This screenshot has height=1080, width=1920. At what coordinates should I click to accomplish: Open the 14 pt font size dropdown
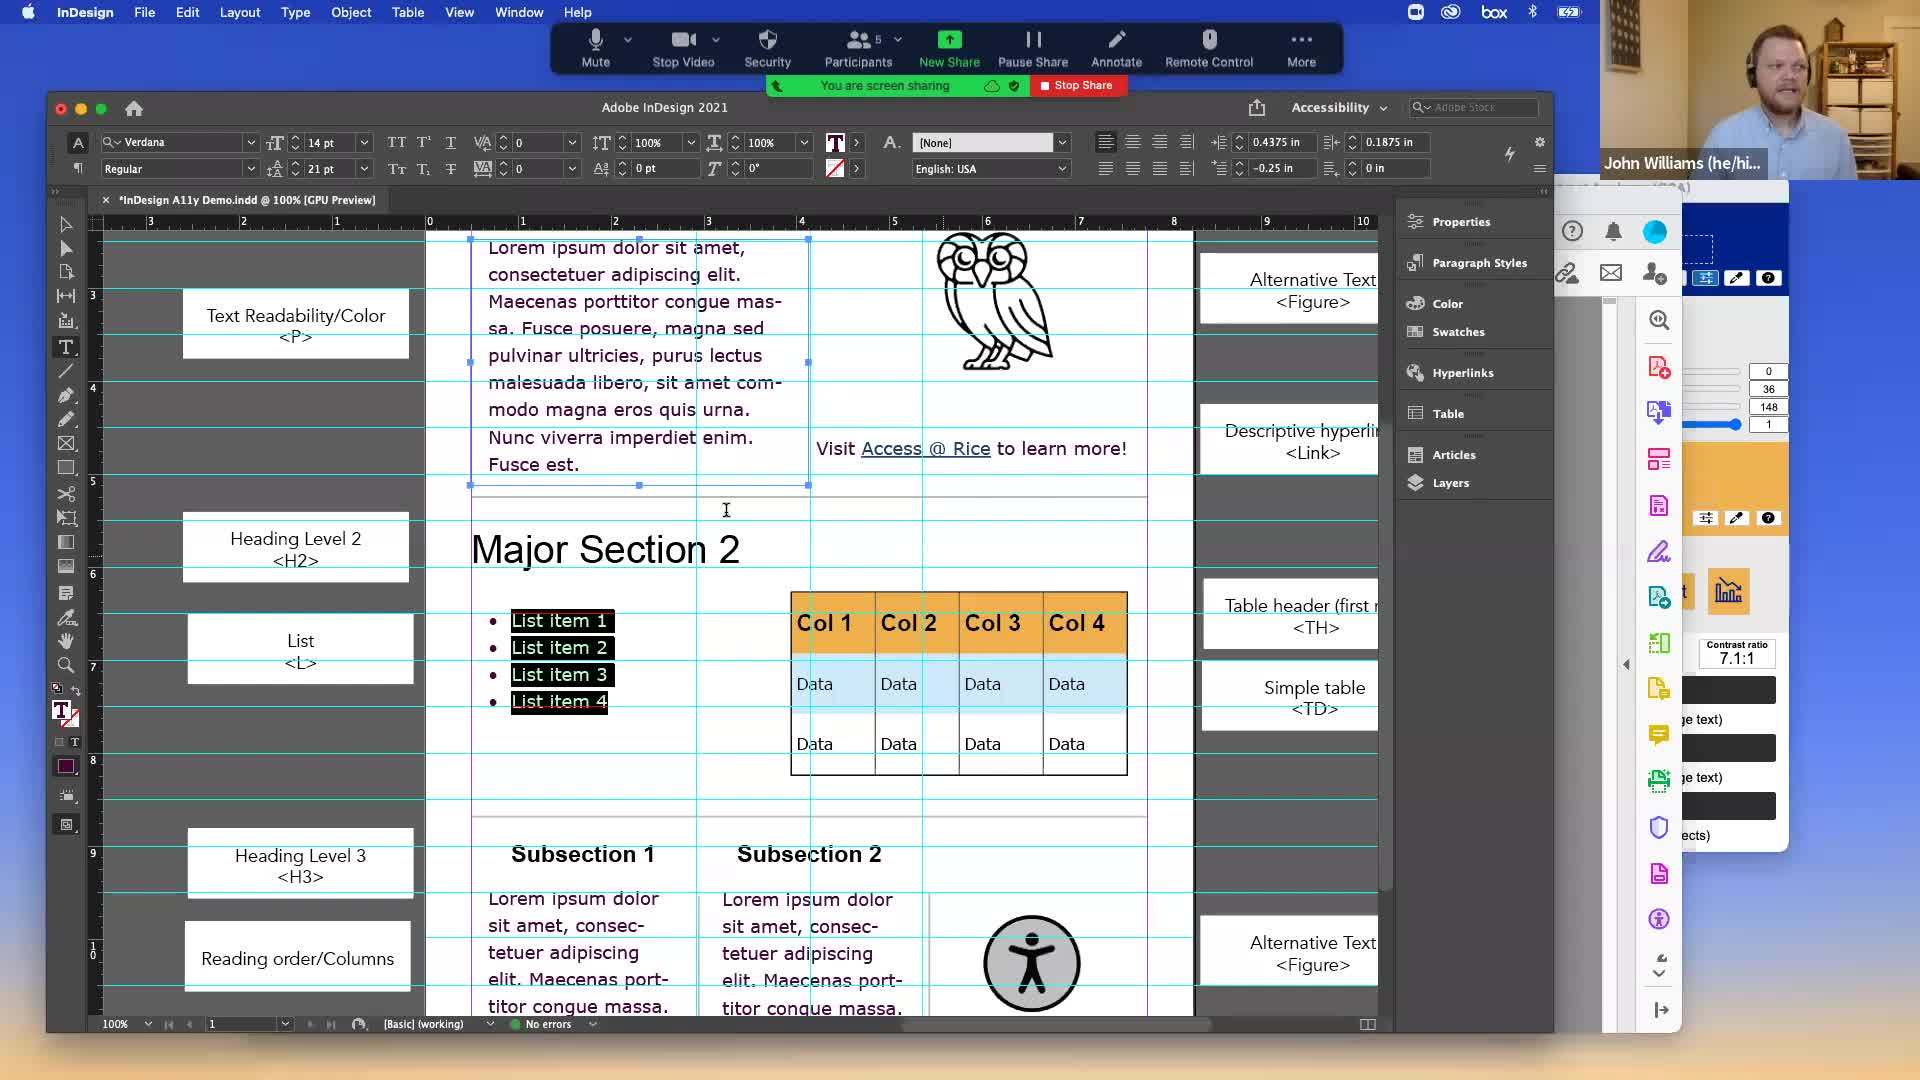pyautogui.click(x=364, y=142)
